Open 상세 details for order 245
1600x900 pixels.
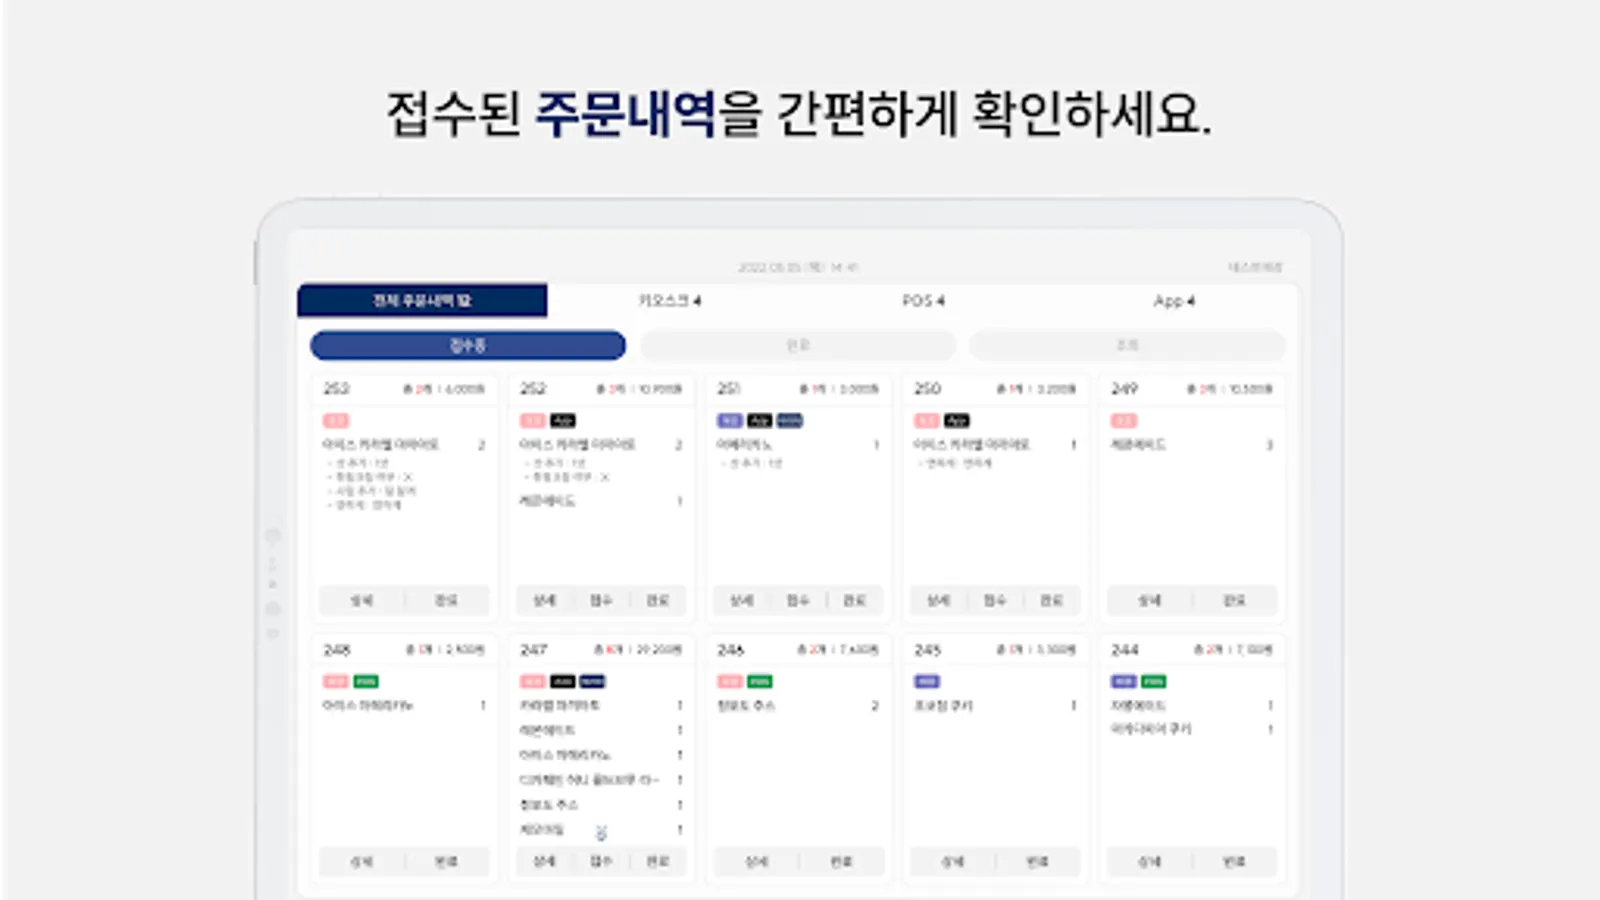click(x=953, y=861)
